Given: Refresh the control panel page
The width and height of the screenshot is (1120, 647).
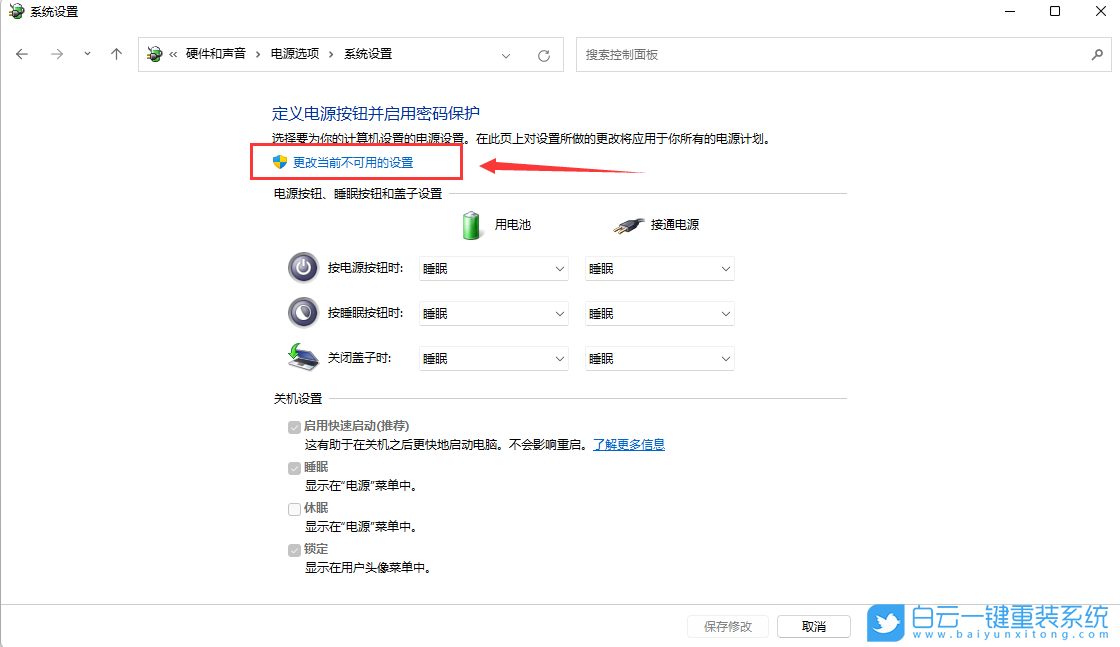Looking at the screenshot, I should [x=542, y=54].
